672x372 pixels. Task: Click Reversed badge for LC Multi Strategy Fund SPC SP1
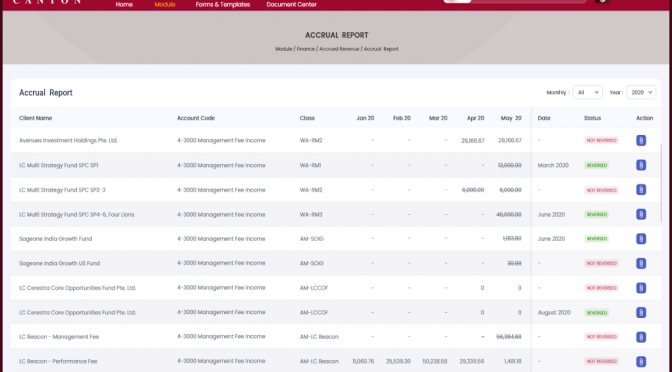pyautogui.click(x=597, y=165)
